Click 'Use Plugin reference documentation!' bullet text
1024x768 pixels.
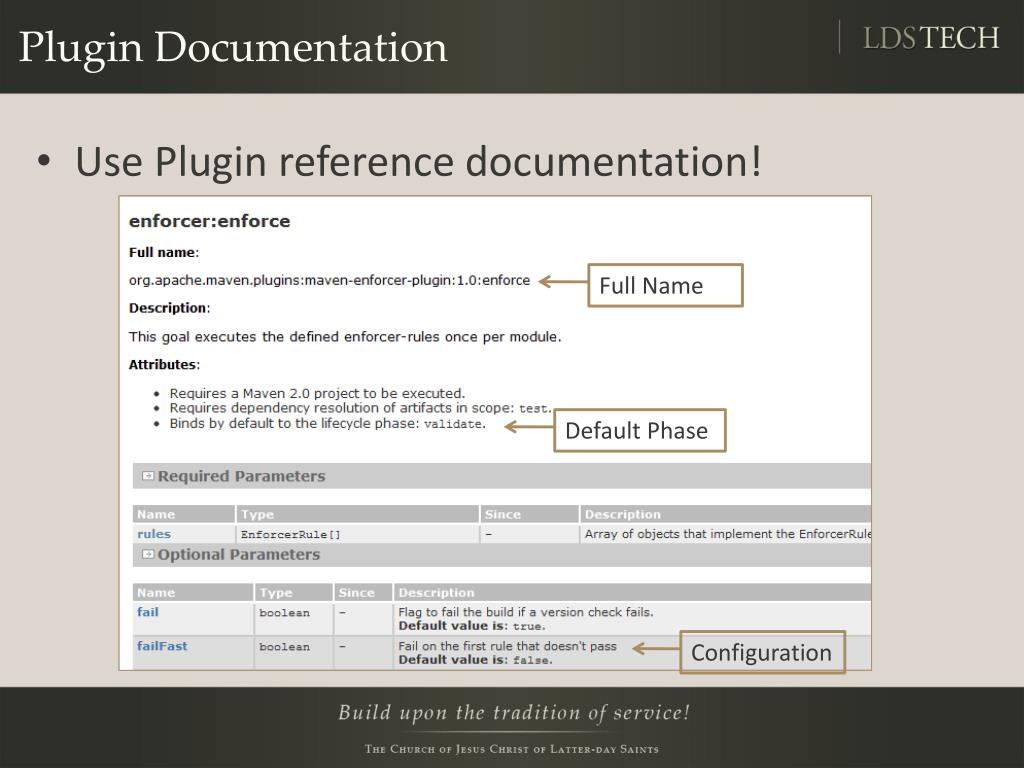419,161
